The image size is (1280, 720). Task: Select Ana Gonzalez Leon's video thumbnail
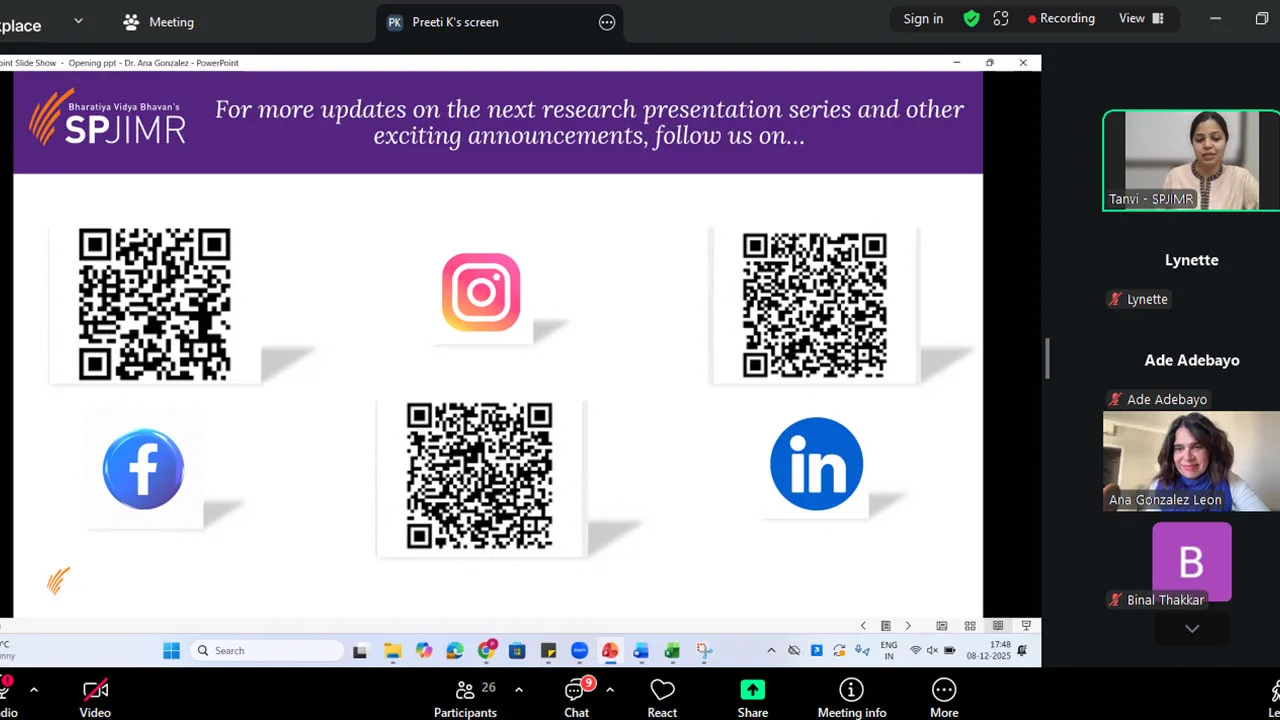(x=1190, y=462)
